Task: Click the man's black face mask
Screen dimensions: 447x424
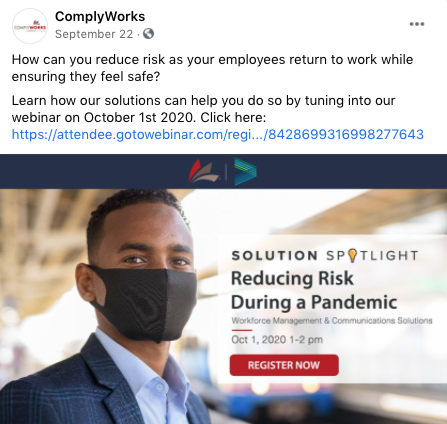Action: click(143, 303)
